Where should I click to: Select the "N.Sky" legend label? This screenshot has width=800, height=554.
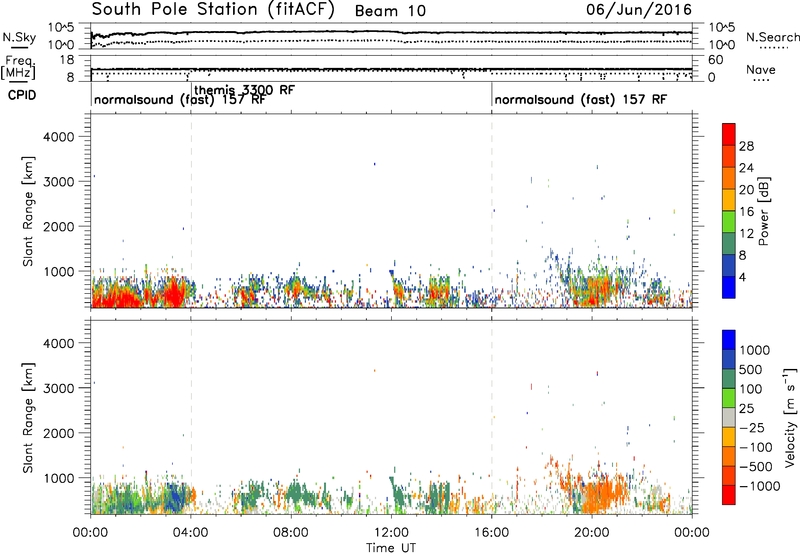[x=19, y=37]
